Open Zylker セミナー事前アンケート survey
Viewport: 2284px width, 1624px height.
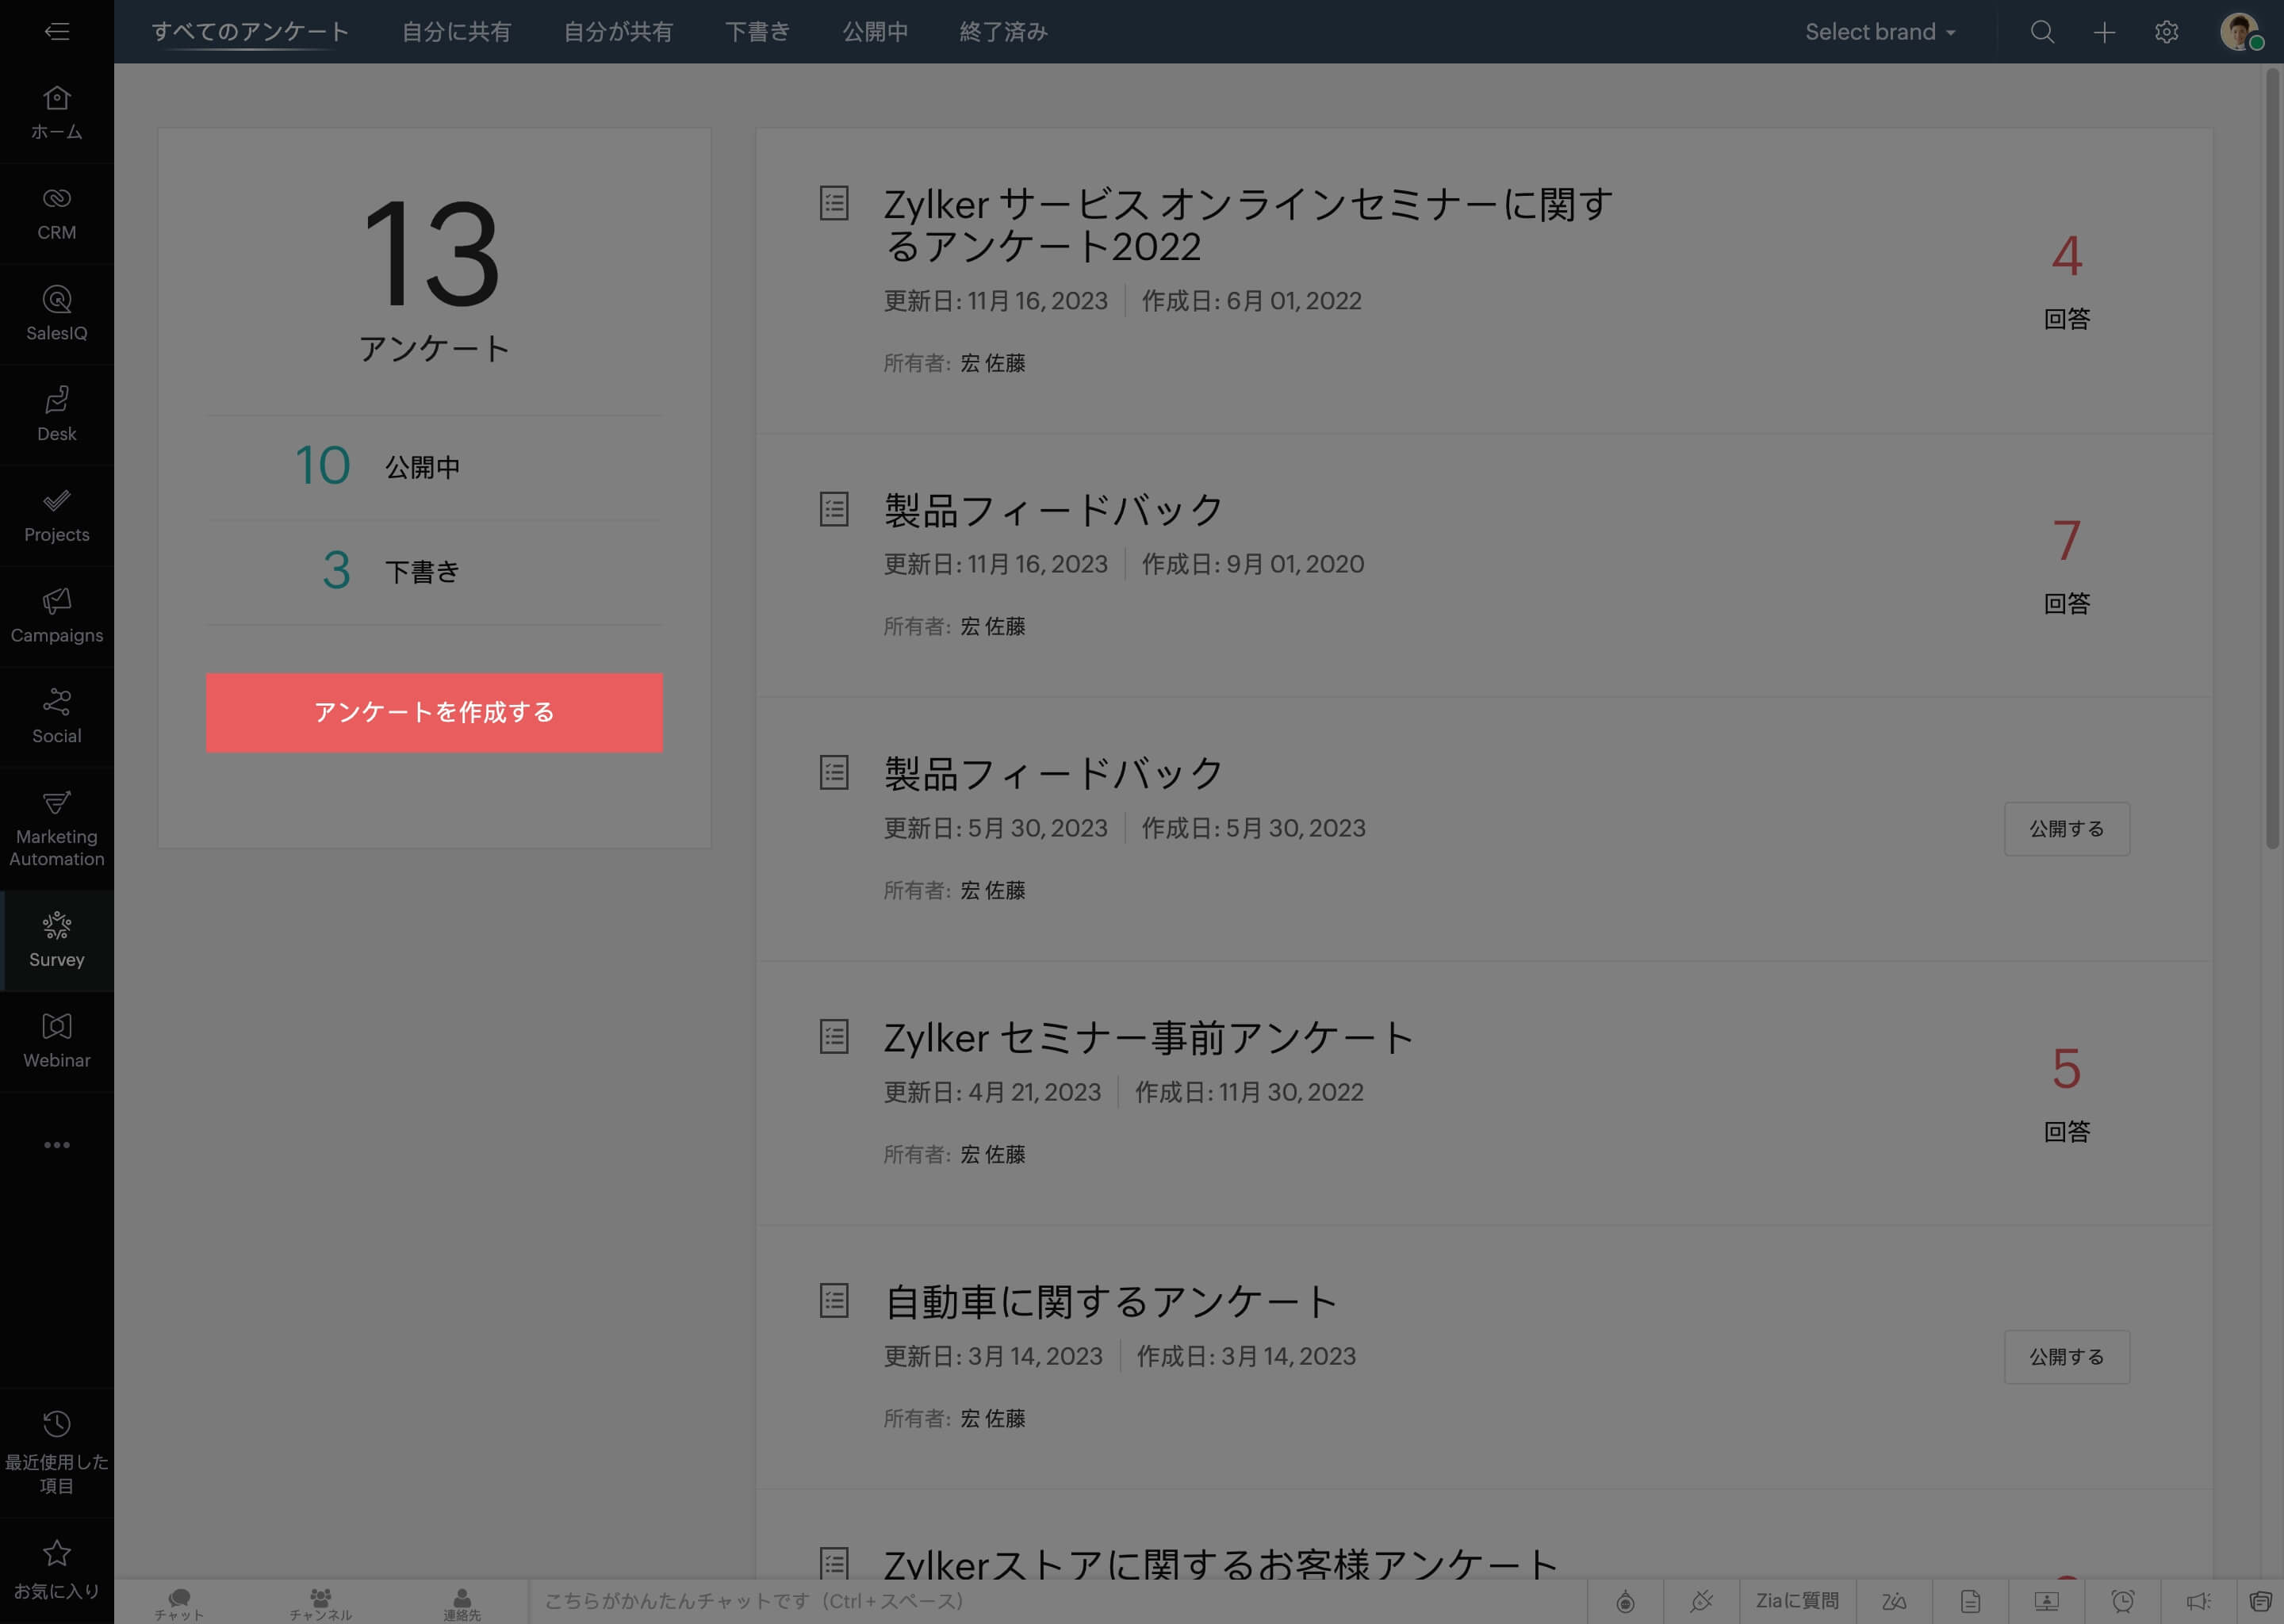coord(1151,1039)
